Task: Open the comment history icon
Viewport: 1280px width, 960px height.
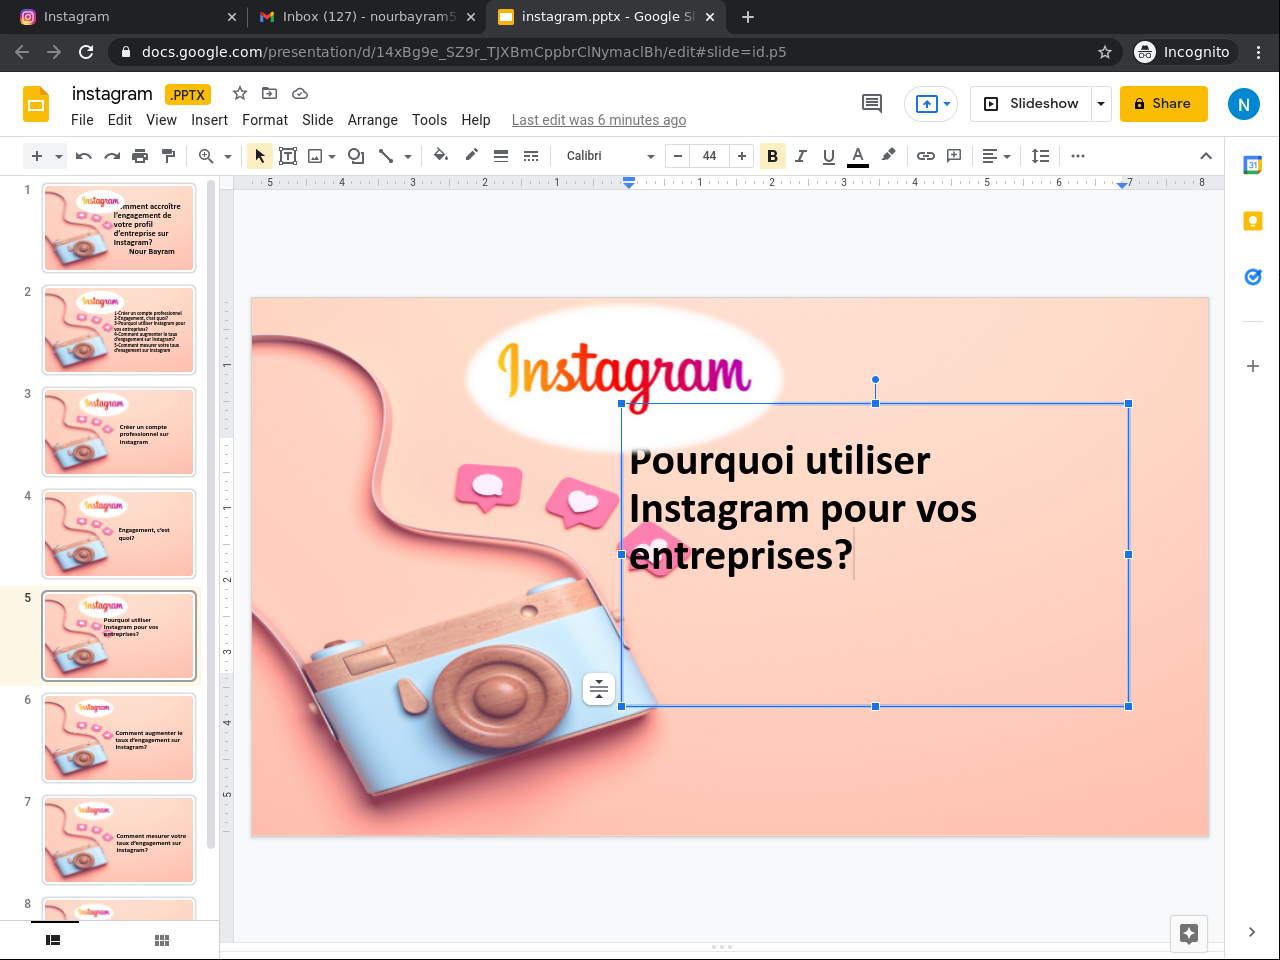Action: click(872, 104)
